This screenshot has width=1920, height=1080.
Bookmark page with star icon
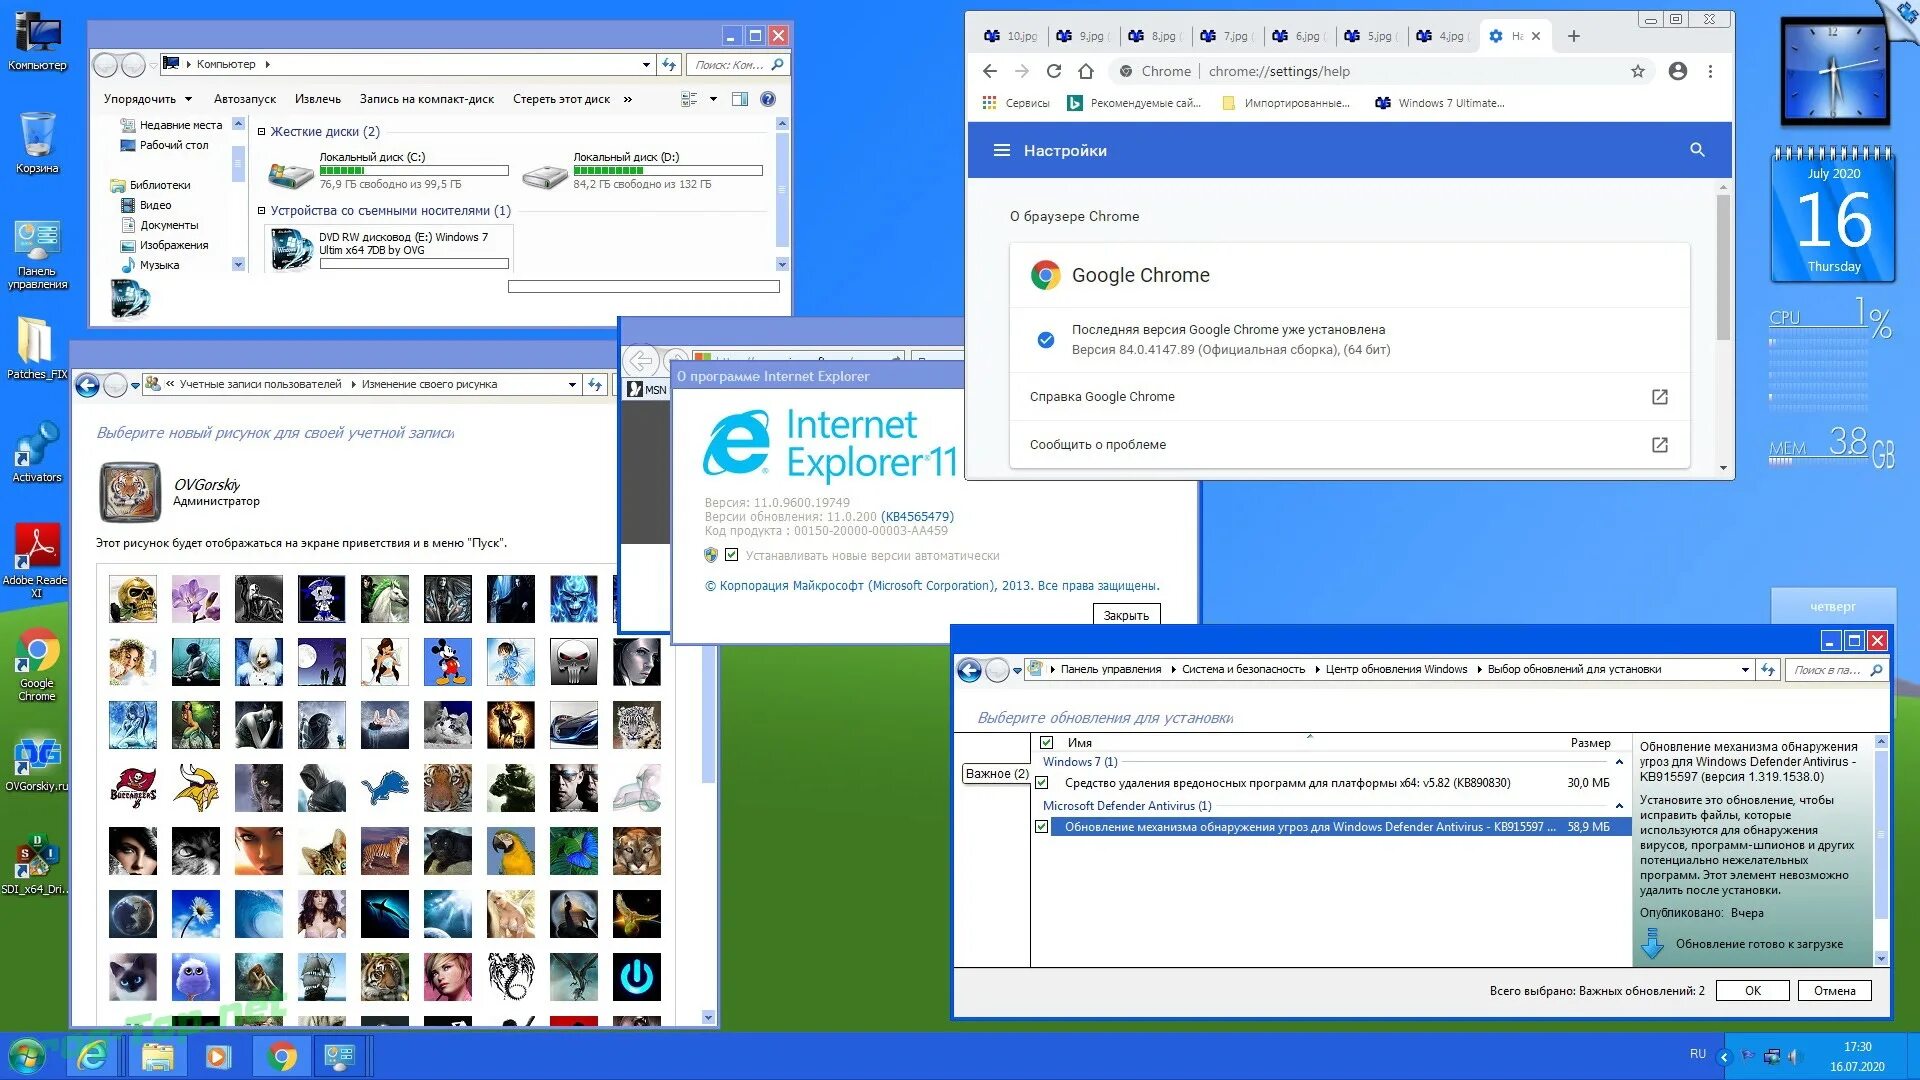coord(1637,71)
